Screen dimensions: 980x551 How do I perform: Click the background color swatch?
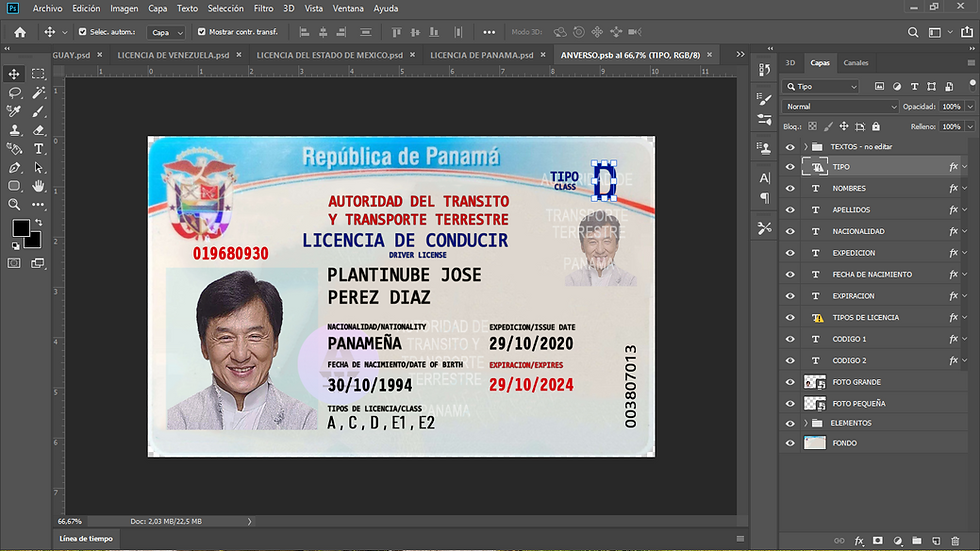pos(34,241)
